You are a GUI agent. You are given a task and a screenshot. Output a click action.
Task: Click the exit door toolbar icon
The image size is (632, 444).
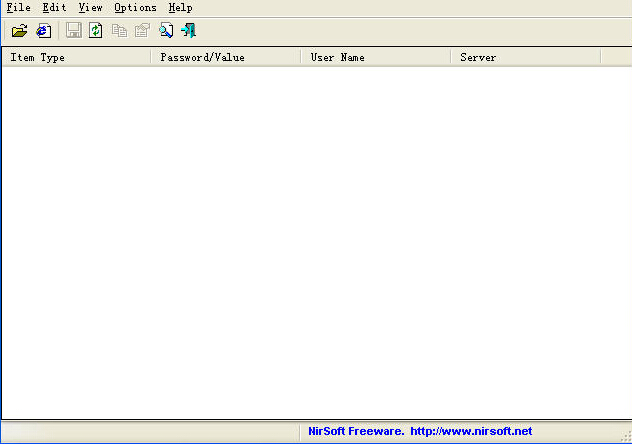[188, 31]
